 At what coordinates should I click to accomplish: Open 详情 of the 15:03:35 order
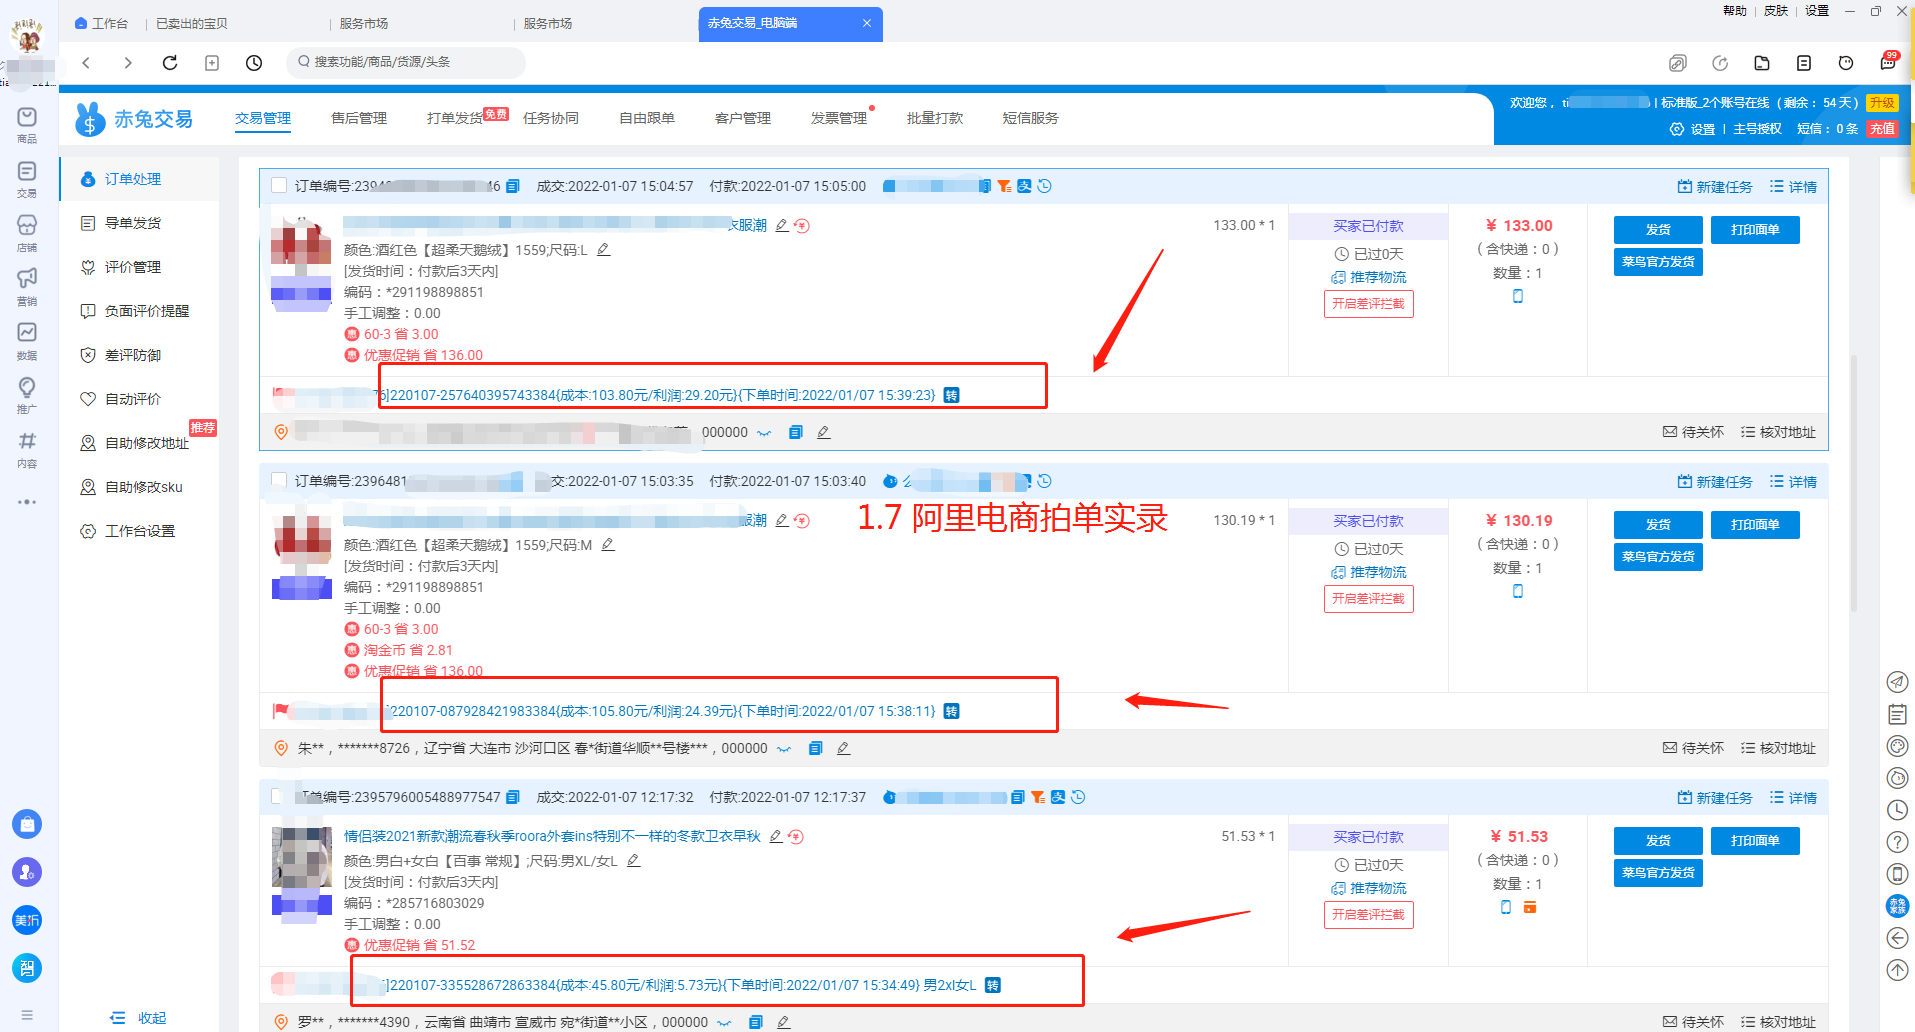coord(1793,482)
